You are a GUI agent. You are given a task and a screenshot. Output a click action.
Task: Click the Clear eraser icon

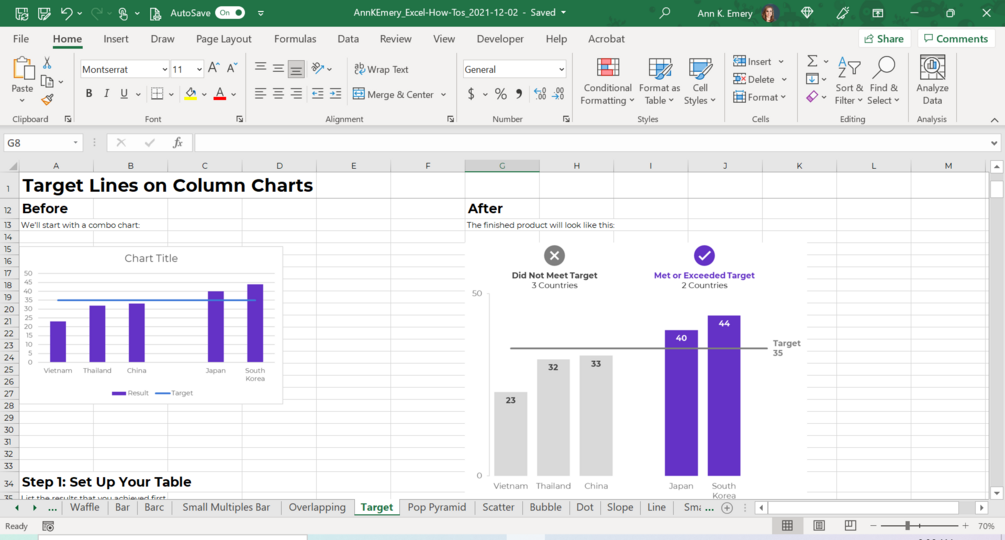[812, 97]
